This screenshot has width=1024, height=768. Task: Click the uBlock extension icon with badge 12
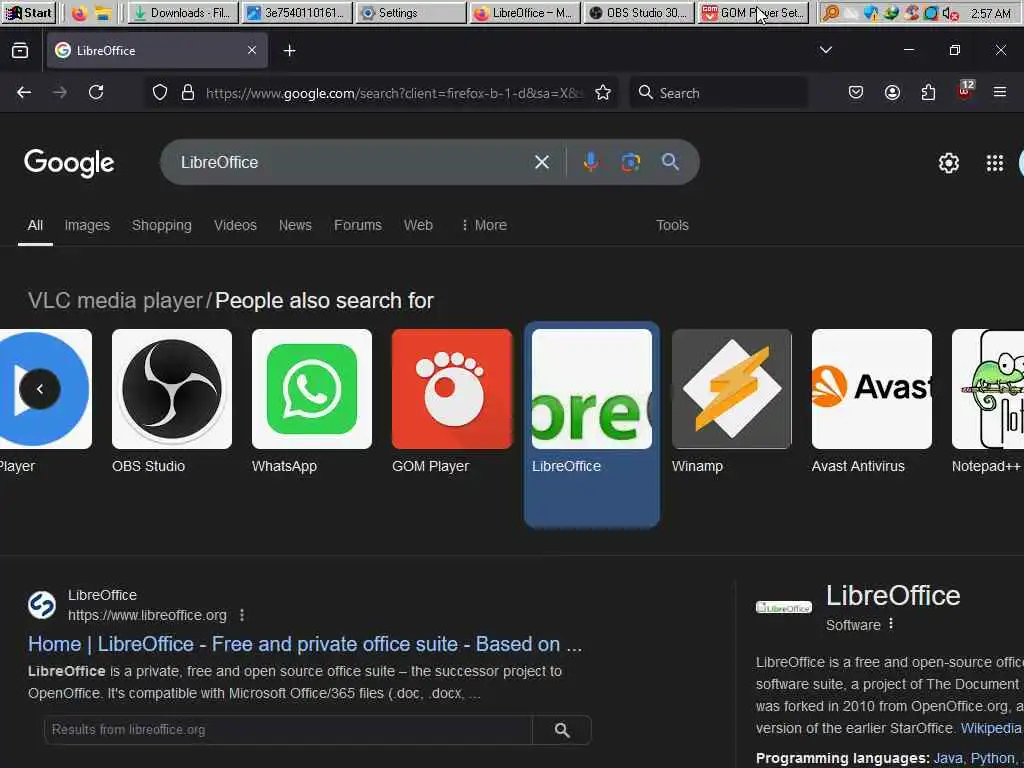965,90
